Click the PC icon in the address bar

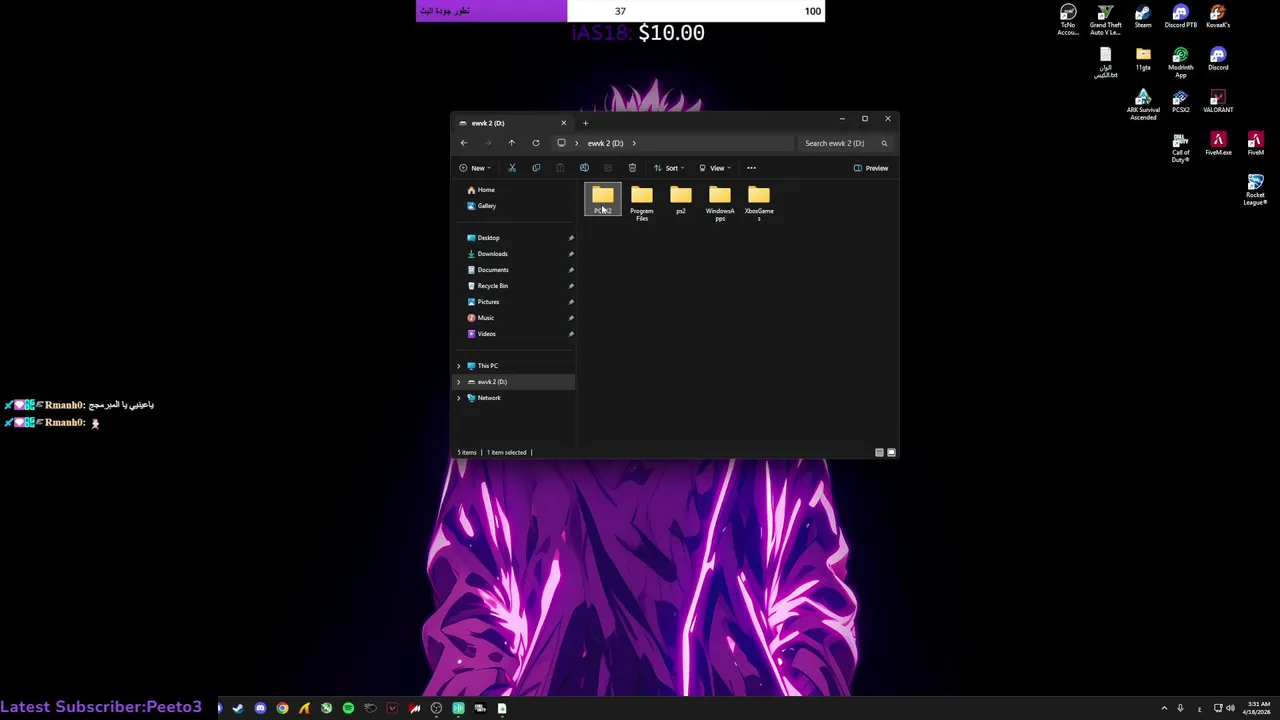coord(561,143)
